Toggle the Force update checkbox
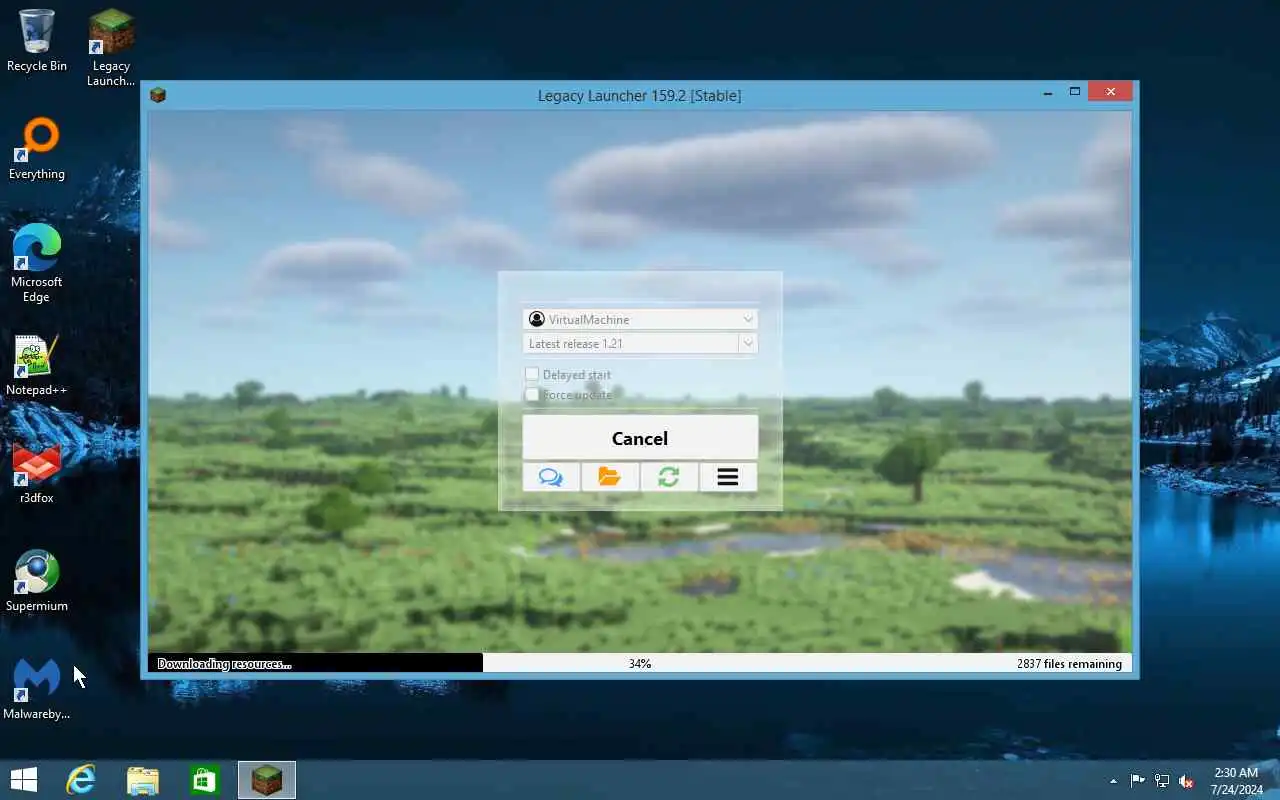The height and width of the screenshot is (800, 1280). (x=532, y=394)
